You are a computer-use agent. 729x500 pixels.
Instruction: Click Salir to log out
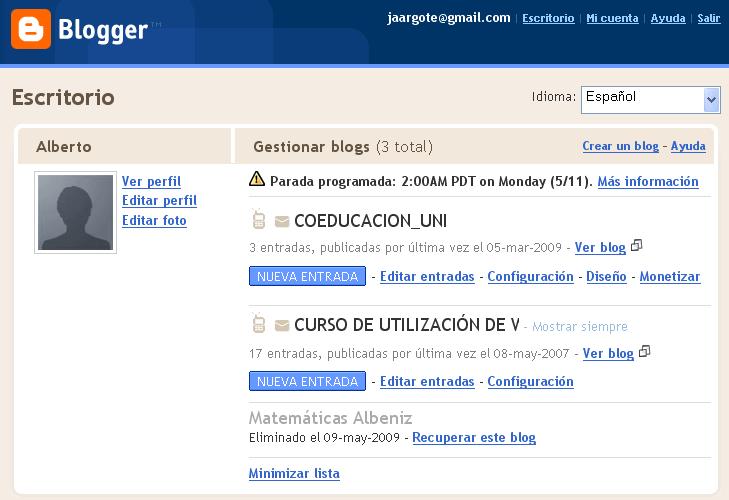709,18
